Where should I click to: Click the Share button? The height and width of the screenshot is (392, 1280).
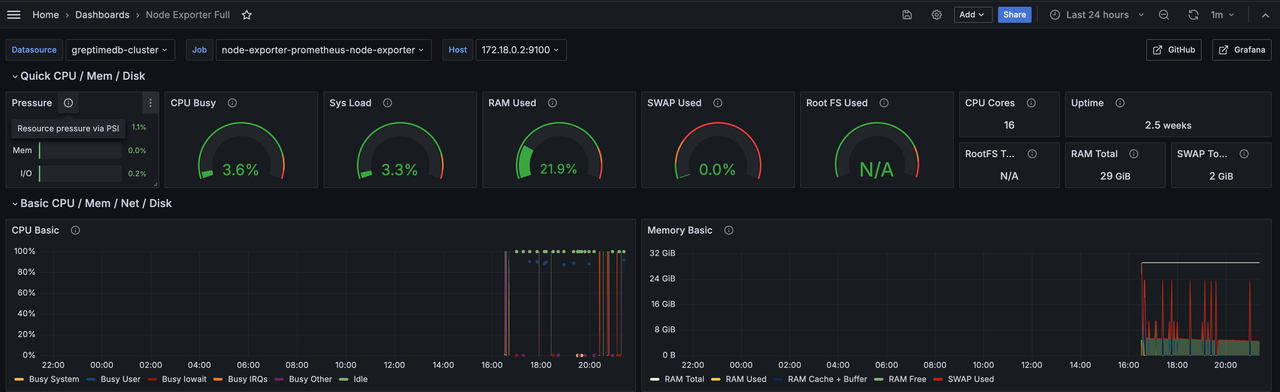1014,15
